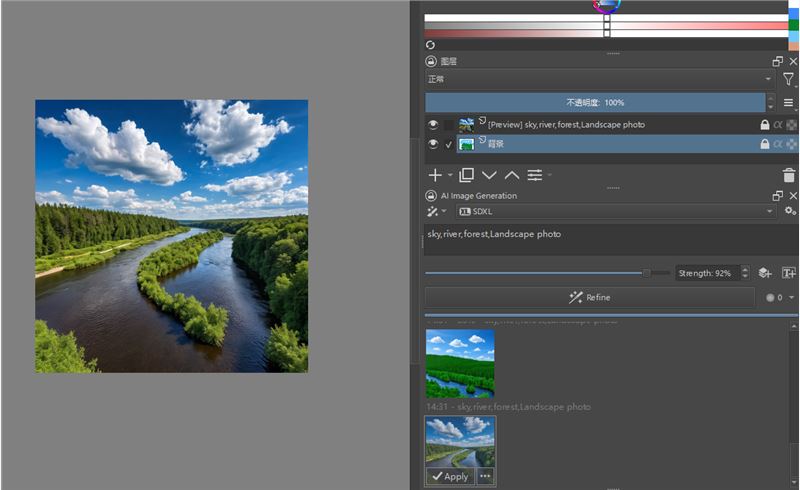Click the landscape image on the canvas

[171, 236]
